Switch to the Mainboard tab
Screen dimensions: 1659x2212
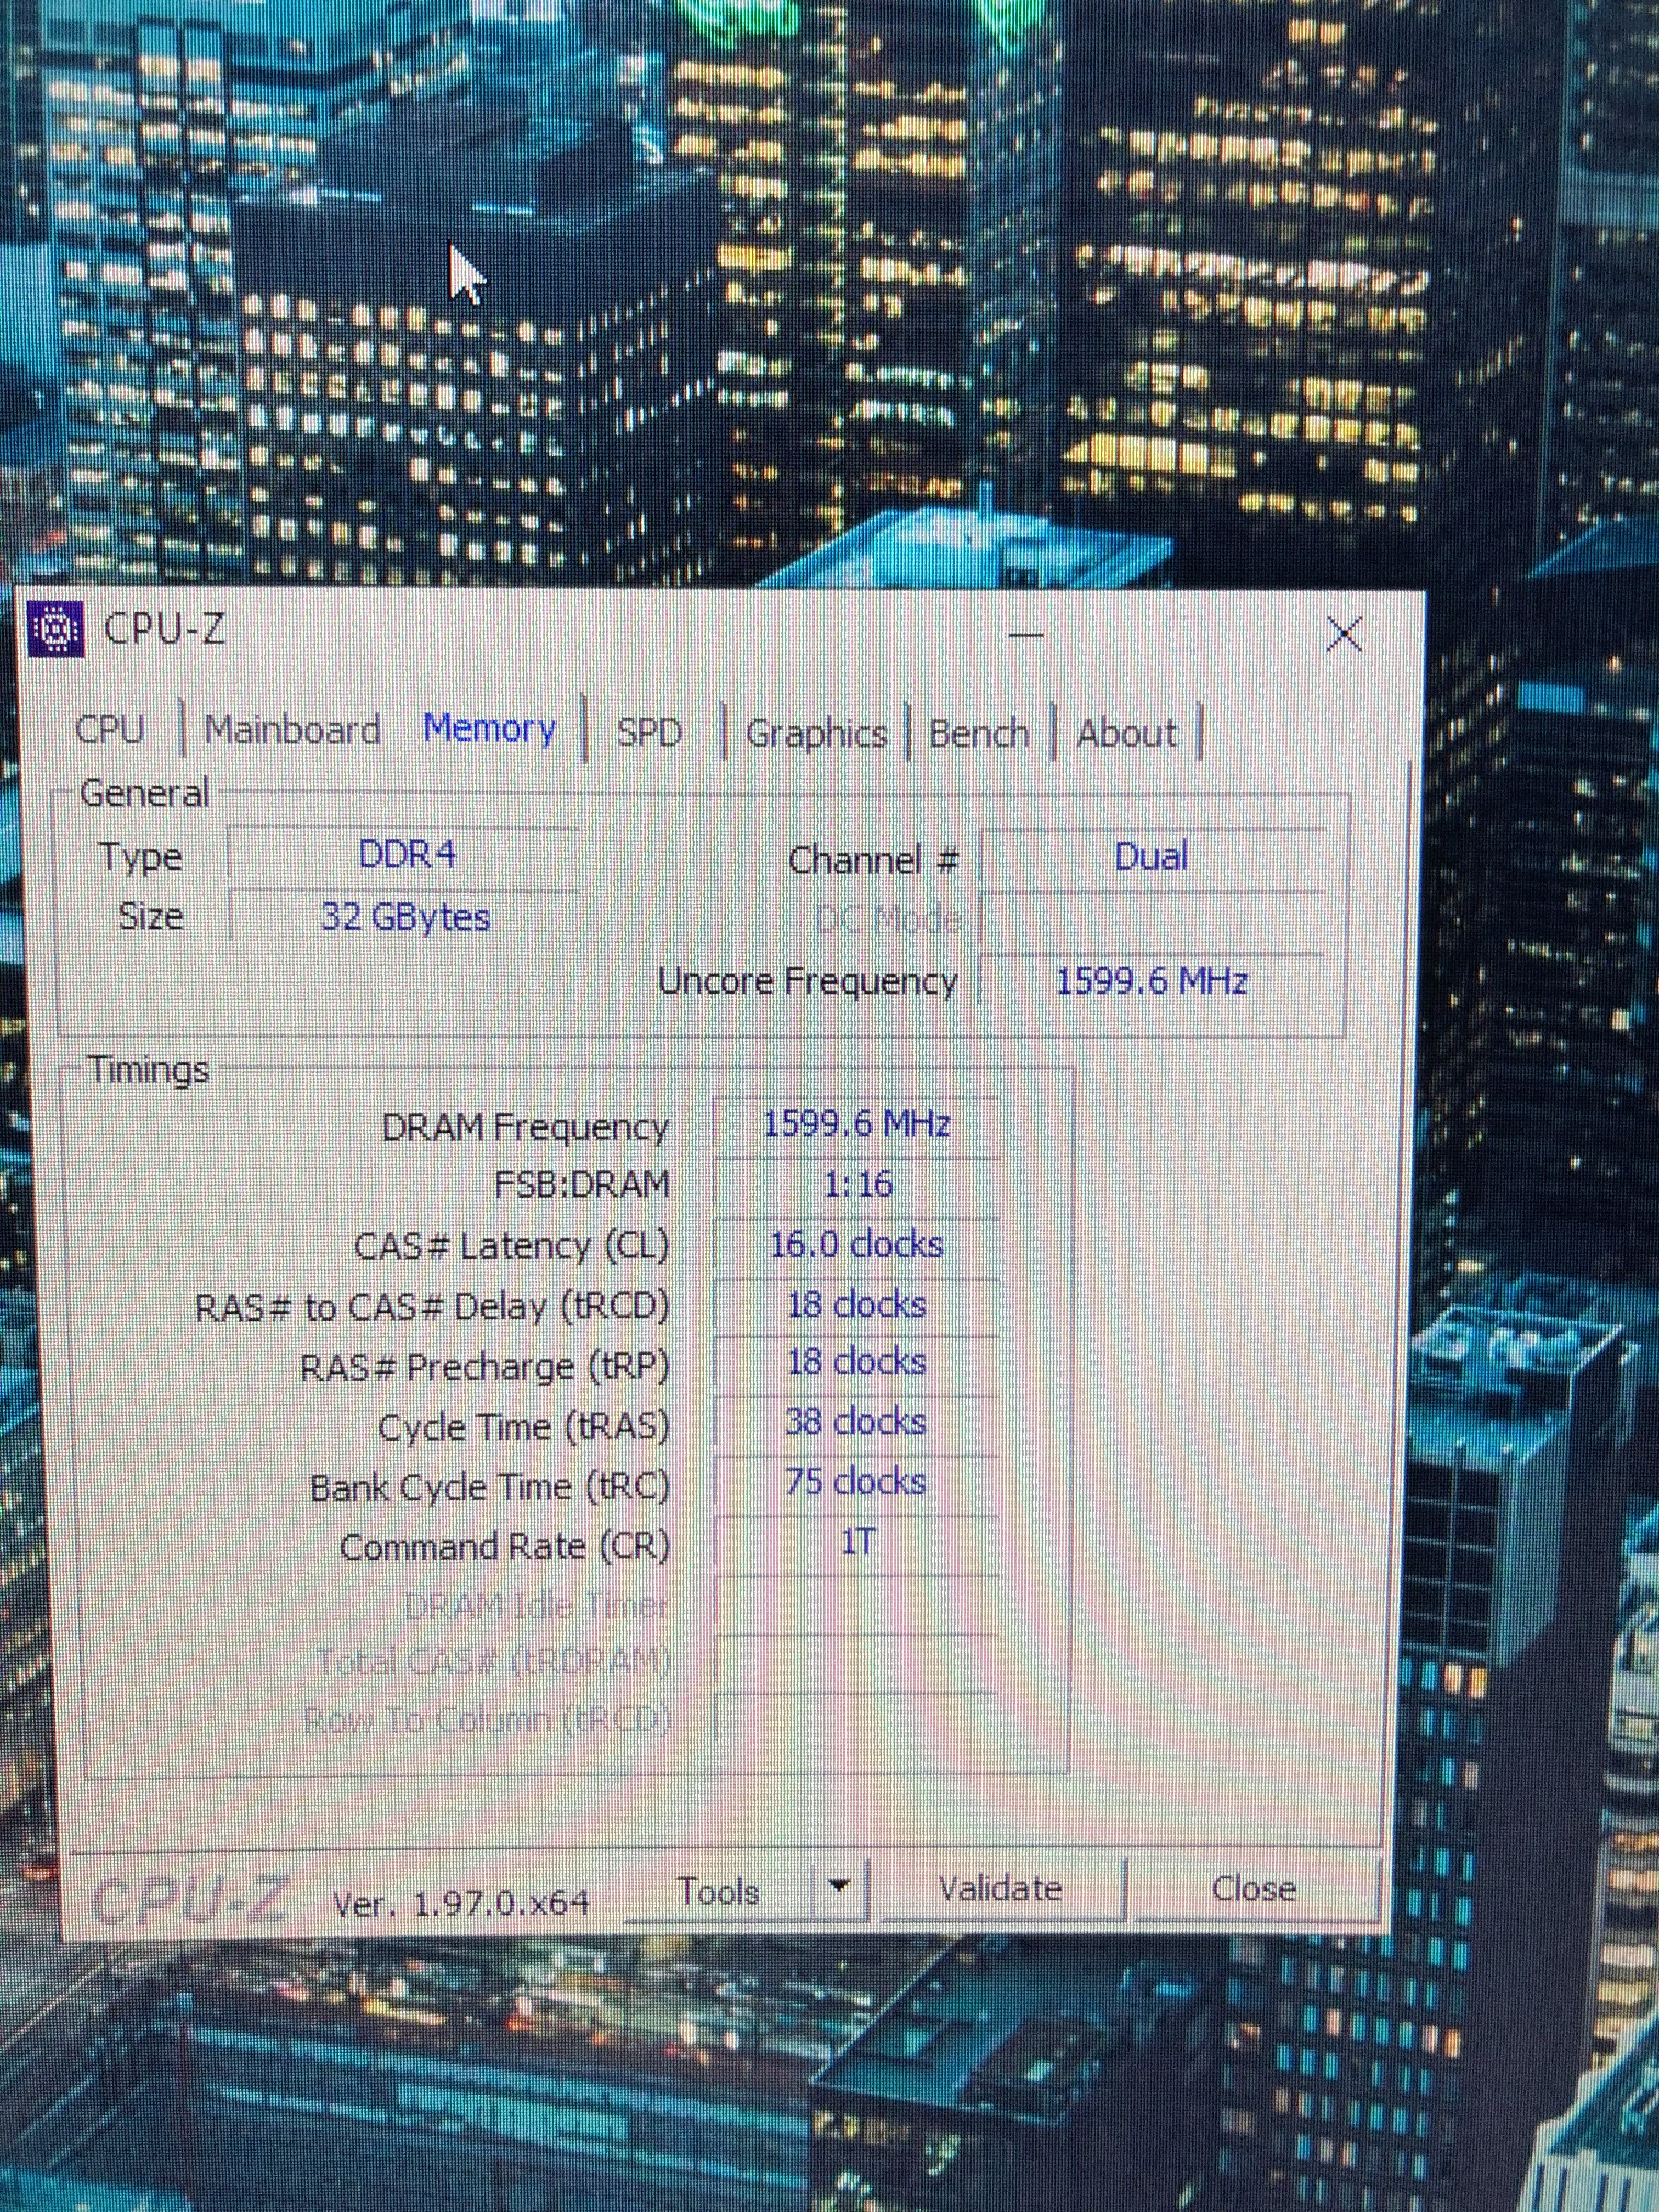click(292, 730)
